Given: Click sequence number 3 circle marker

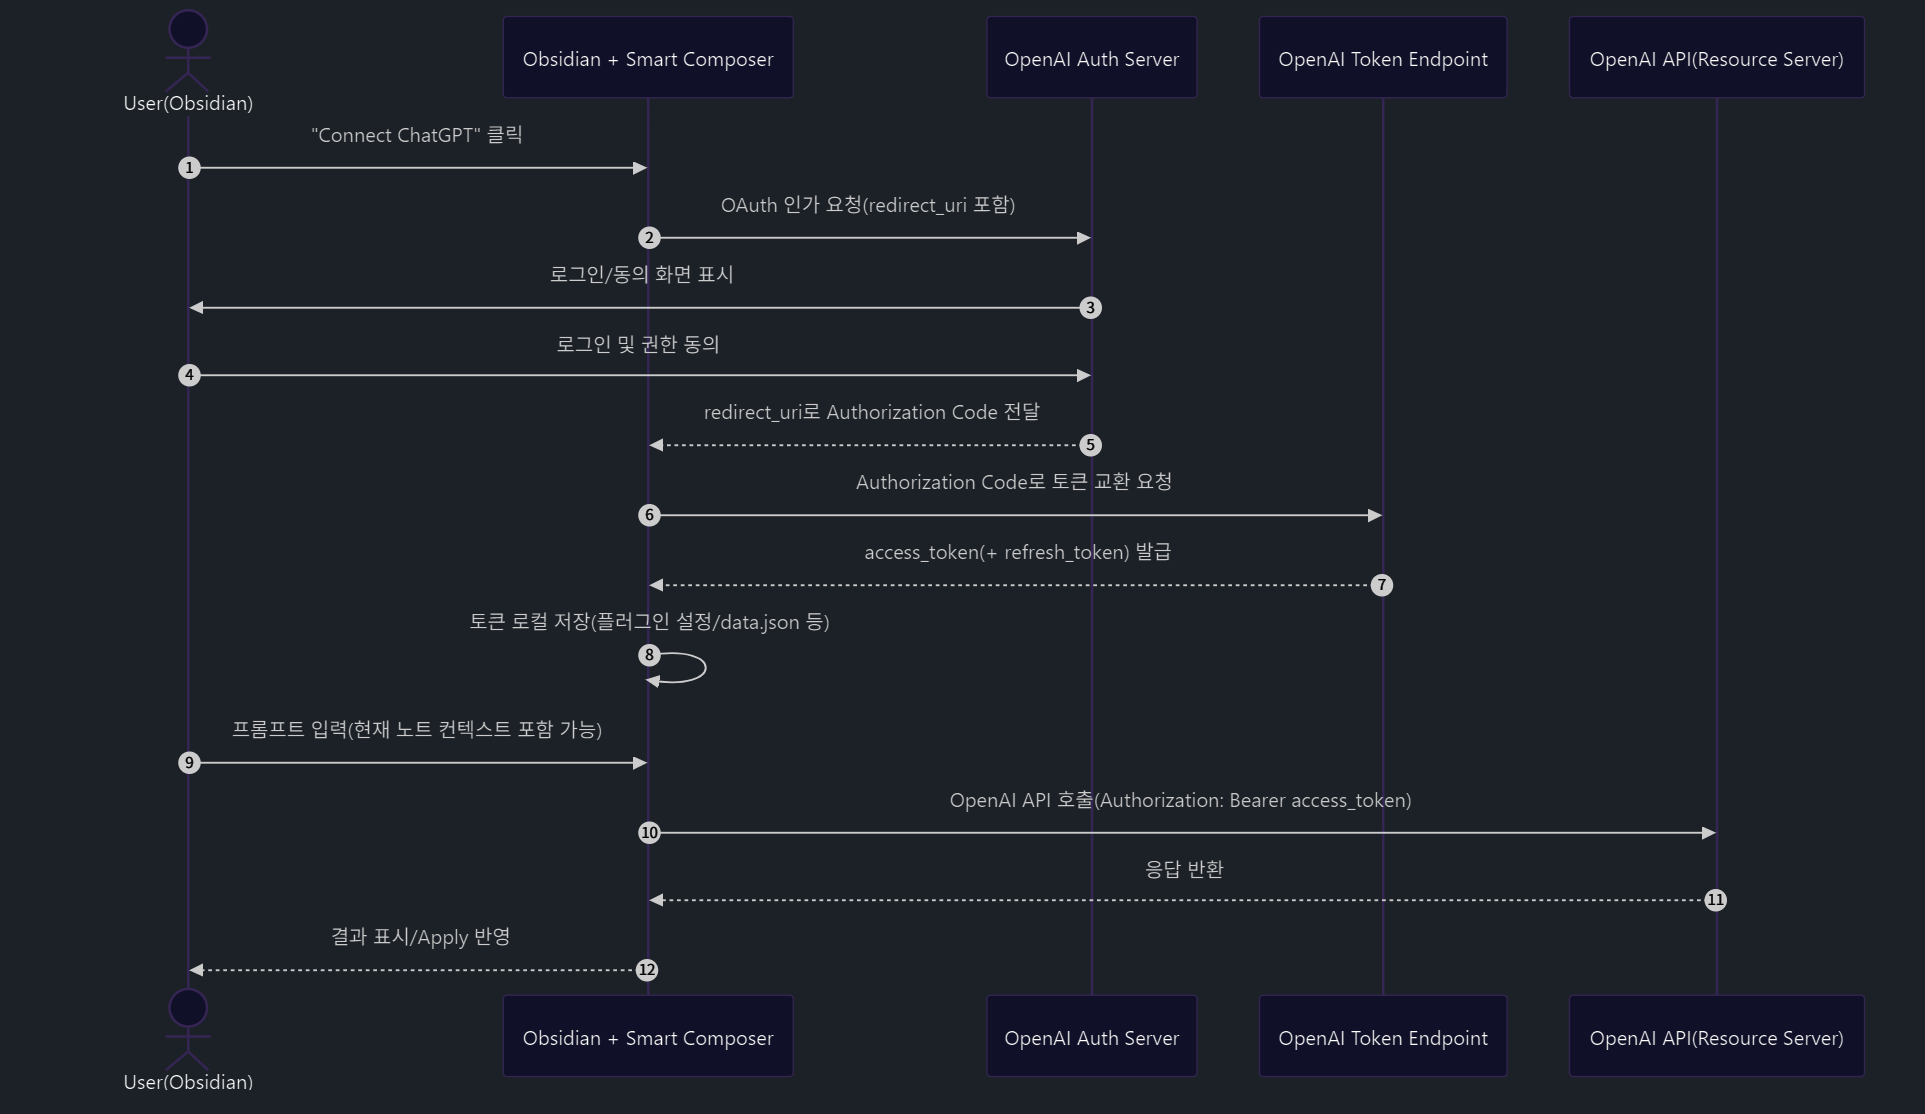Looking at the screenshot, I should (1090, 308).
